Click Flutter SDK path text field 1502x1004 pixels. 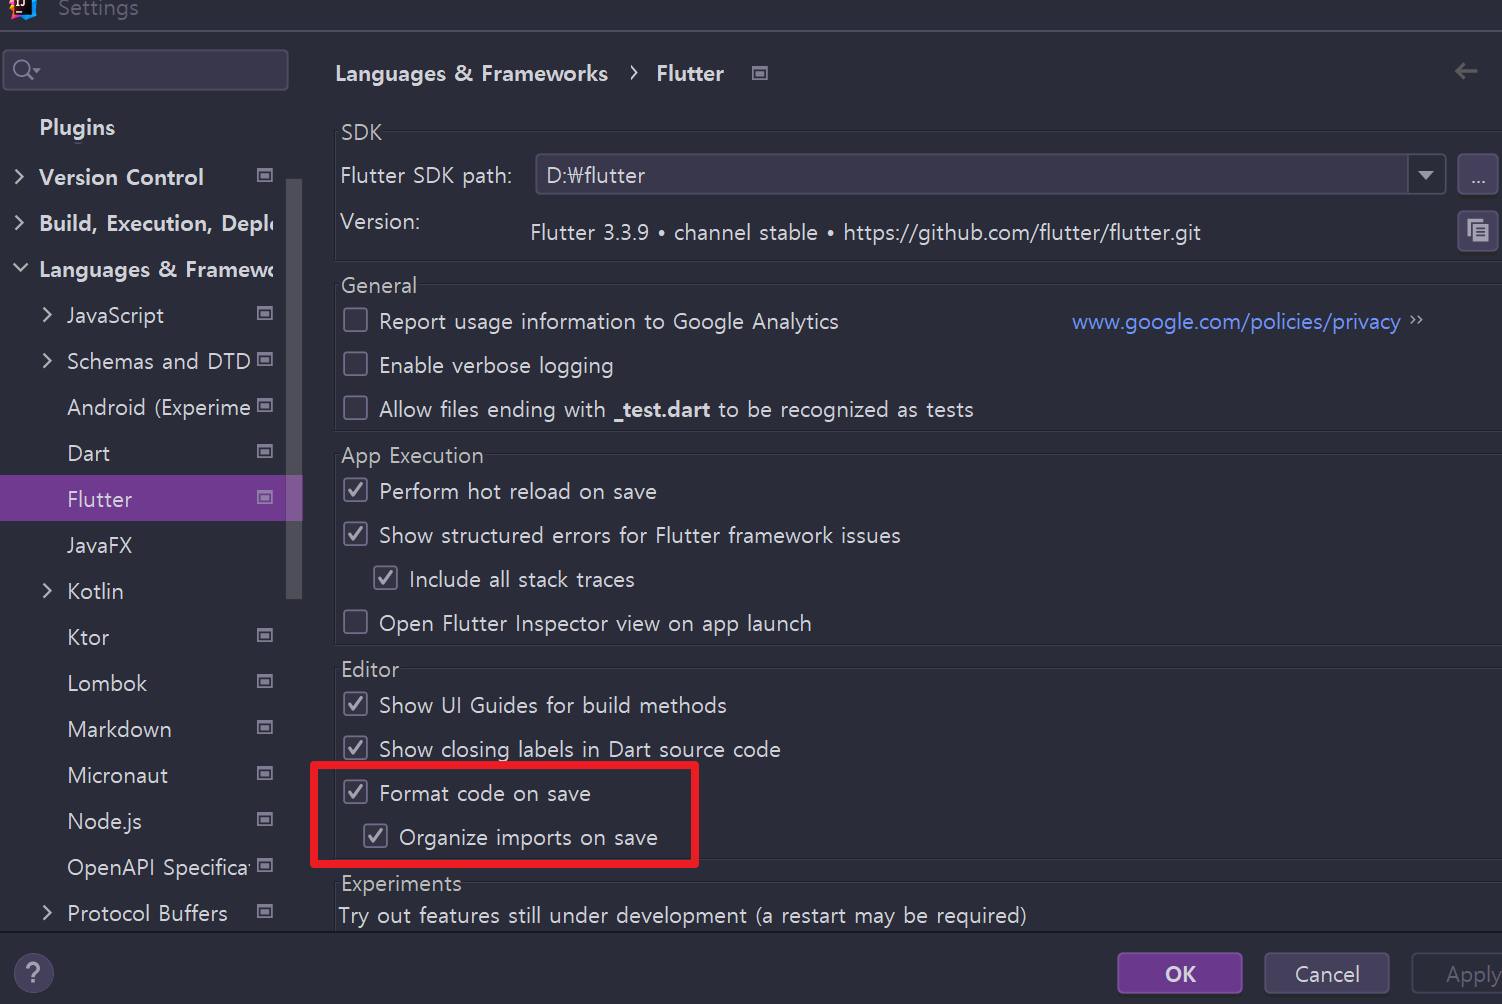point(972,175)
